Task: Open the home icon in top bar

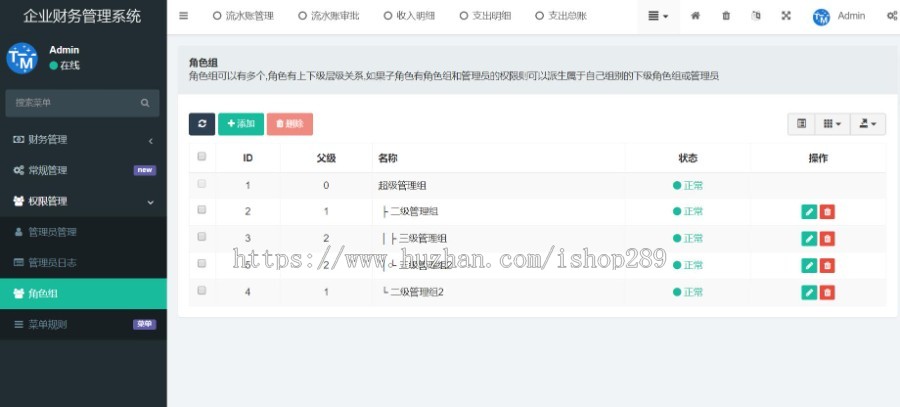Action: [695, 16]
